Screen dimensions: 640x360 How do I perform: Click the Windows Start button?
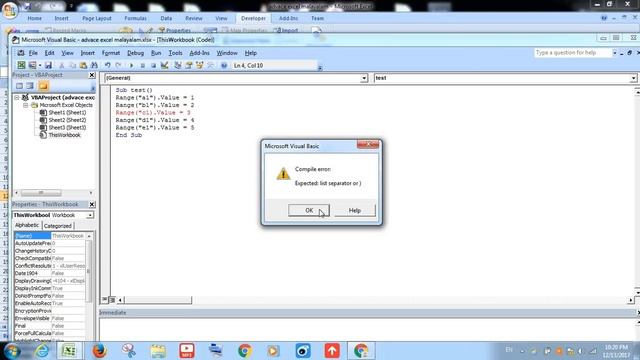tap(12, 351)
